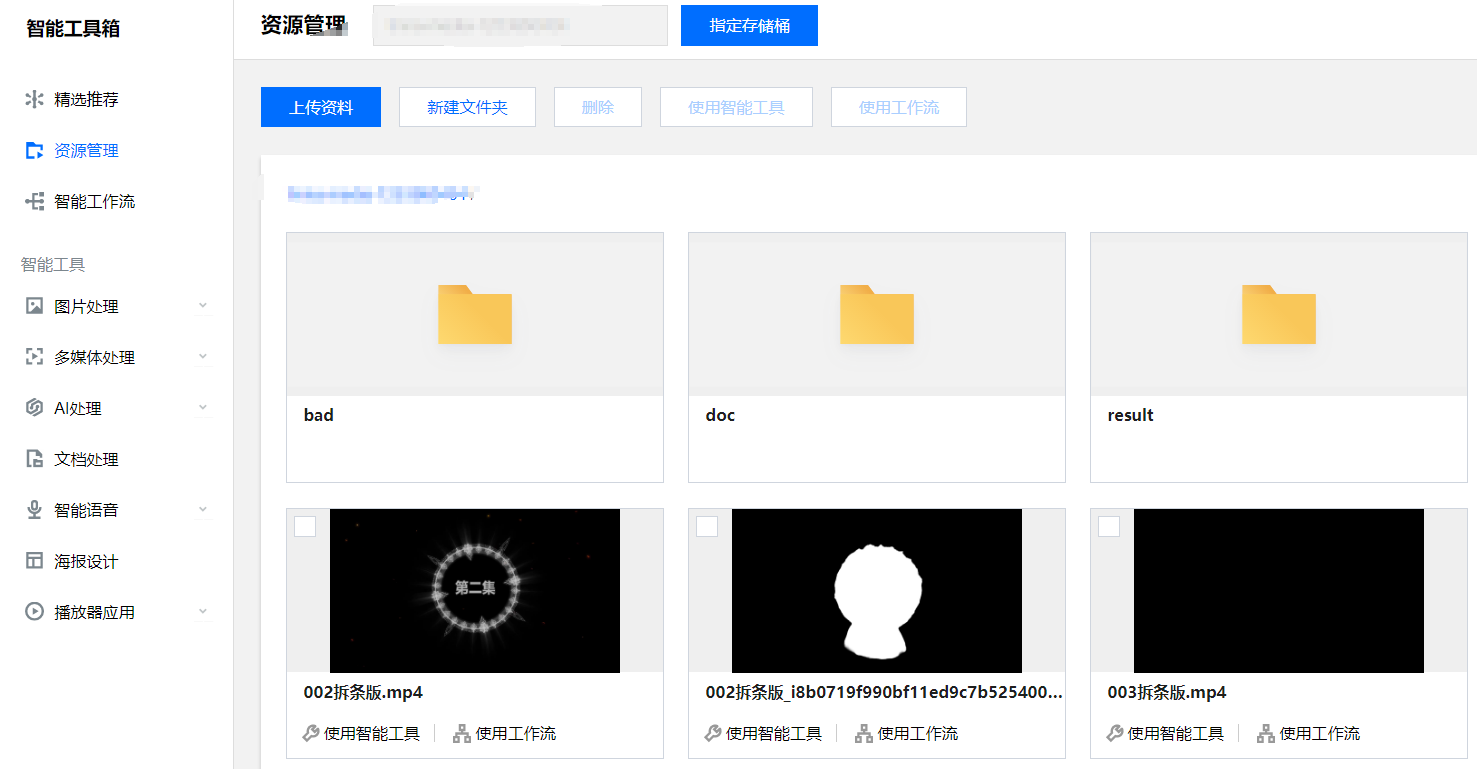Click 使用工作流 link under 003拆条版.mp4
This screenshot has width=1477, height=769.
(1320, 733)
